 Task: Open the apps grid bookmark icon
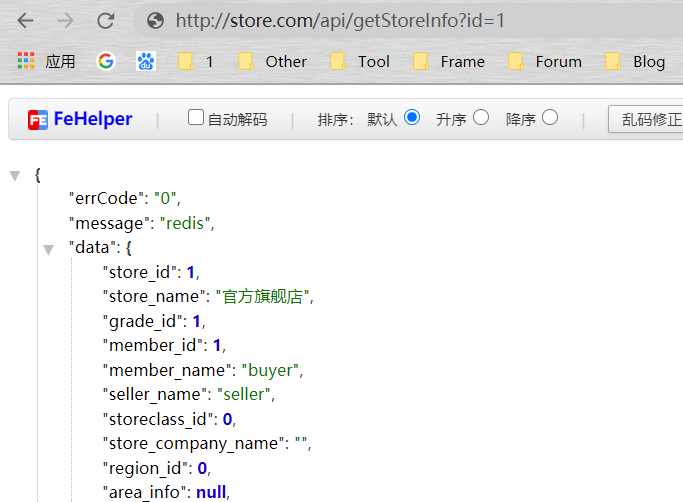pyautogui.click(x=26, y=61)
